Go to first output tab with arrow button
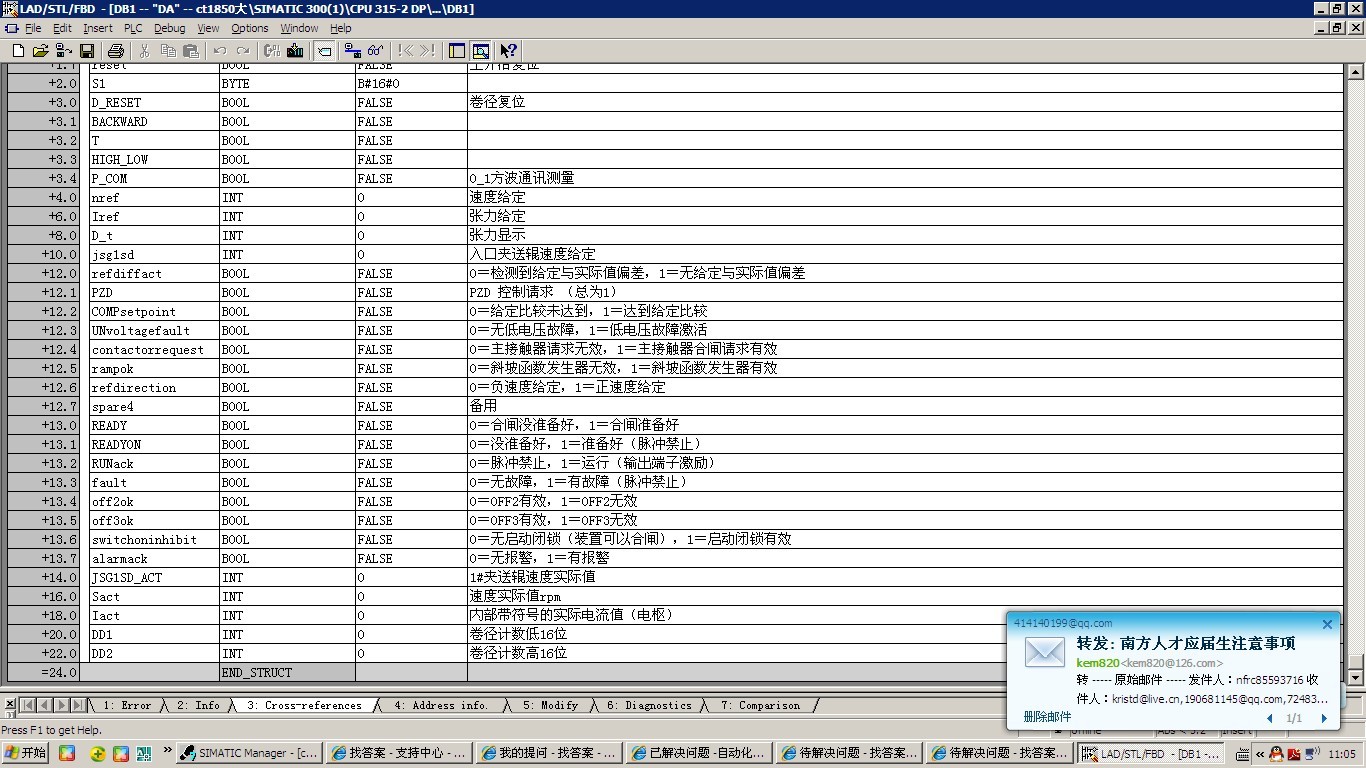 tap(28, 705)
